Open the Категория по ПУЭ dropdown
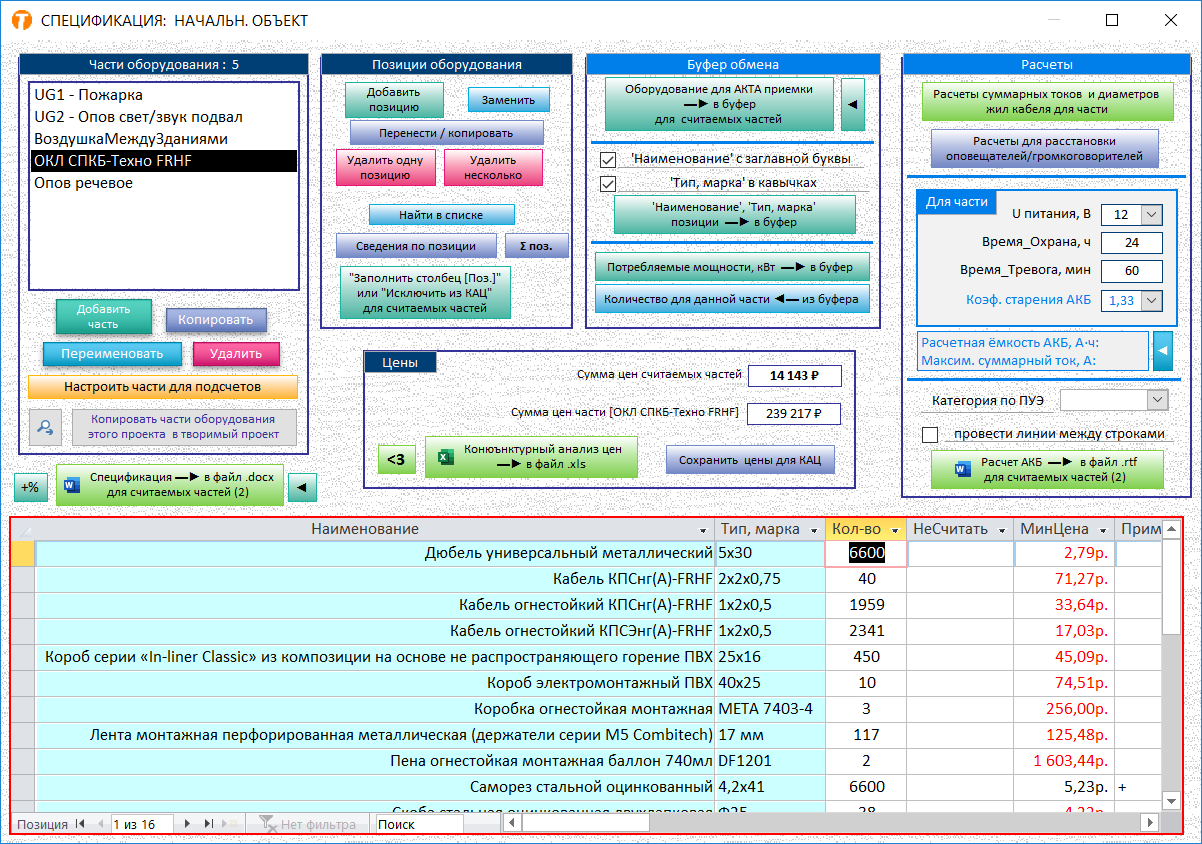The height and width of the screenshot is (844, 1202). [1157, 400]
